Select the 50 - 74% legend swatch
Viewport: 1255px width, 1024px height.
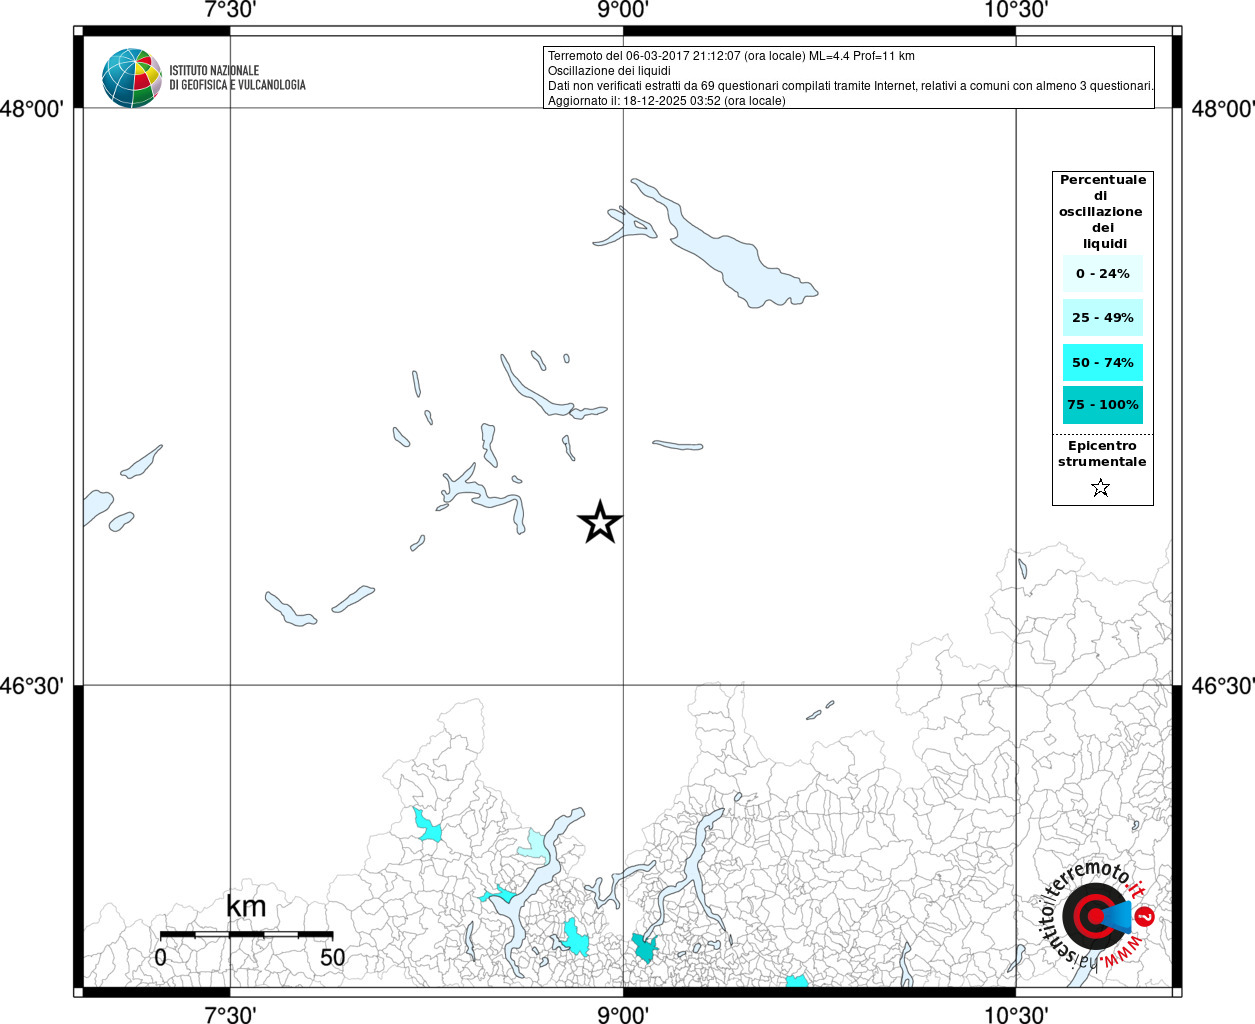click(1103, 363)
